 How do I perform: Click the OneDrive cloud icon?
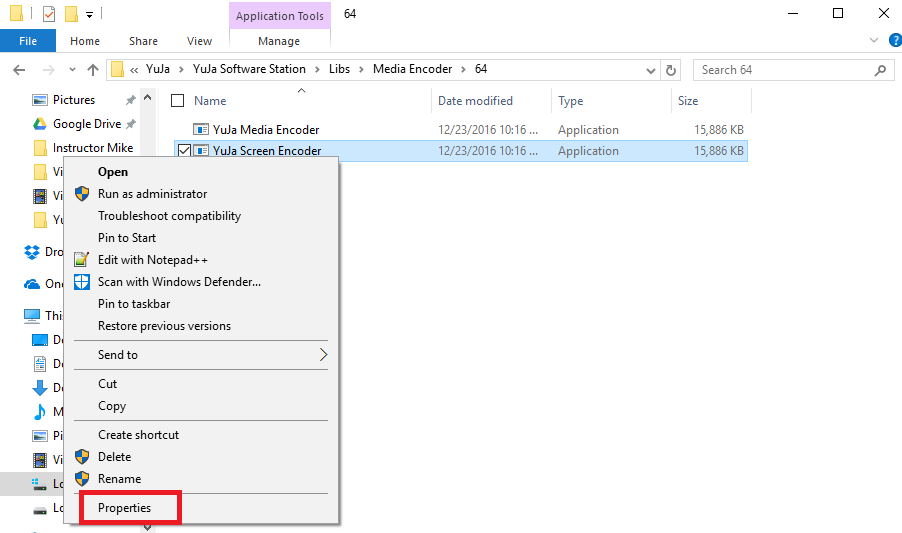tap(32, 284)
